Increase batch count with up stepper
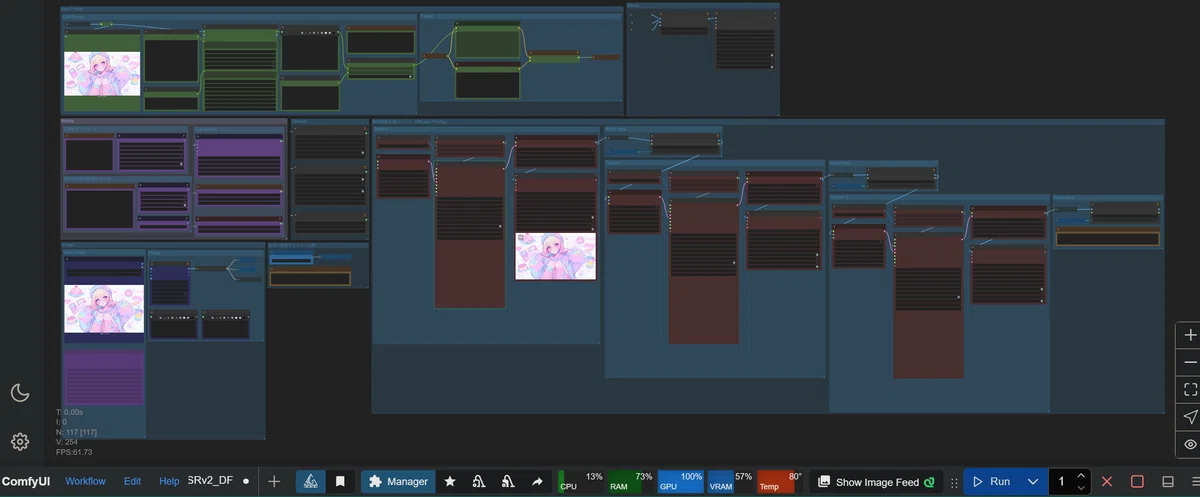Viewport: 1200px width, 497px height. pos(1082,476)
